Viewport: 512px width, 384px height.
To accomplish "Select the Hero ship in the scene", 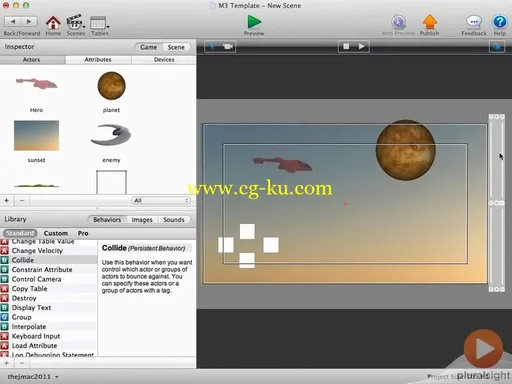I will click(x=283, y=165).
